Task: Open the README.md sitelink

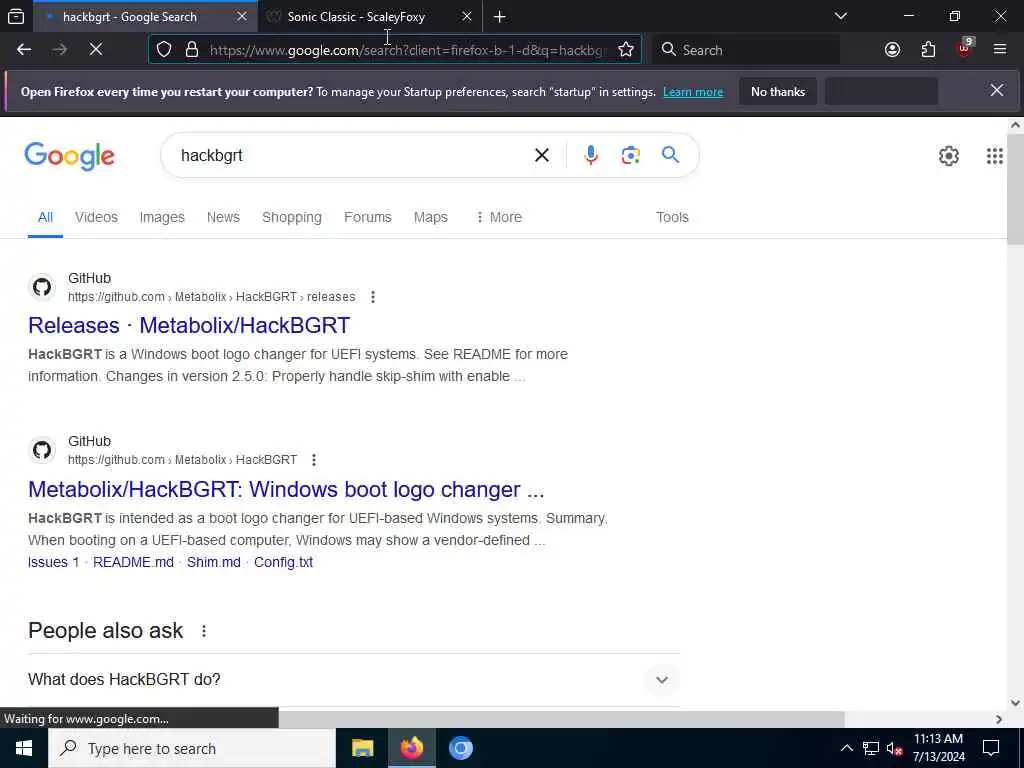Action: pos(133,562)
